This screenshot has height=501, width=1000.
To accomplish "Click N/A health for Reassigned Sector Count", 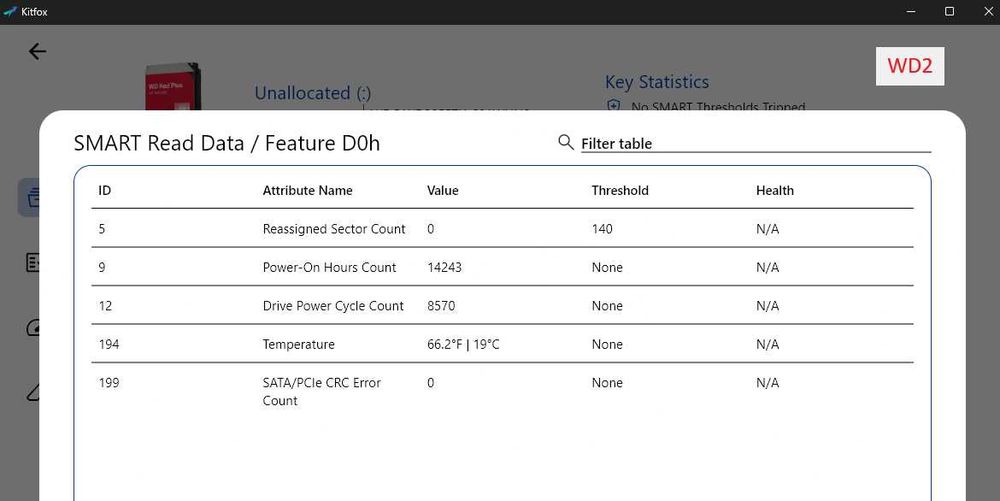I will tap(767, 229).
